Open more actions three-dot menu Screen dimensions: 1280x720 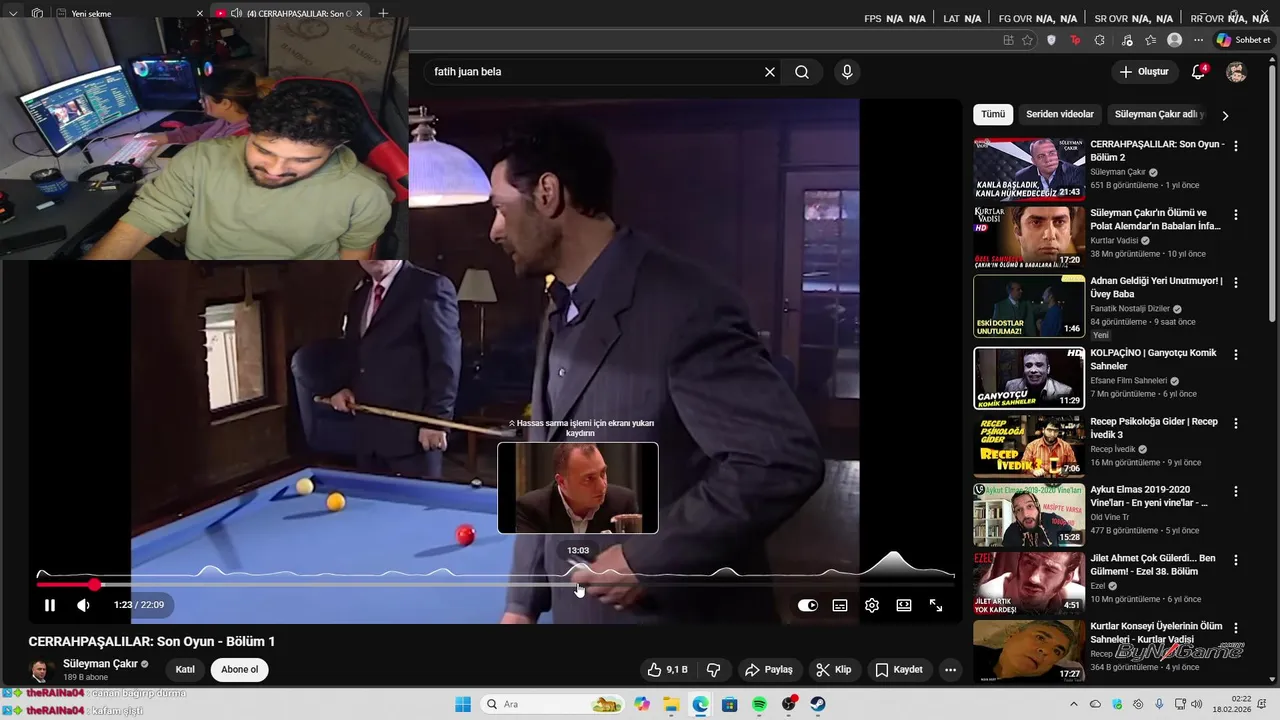pyautogui.click(x=950, y=670)
